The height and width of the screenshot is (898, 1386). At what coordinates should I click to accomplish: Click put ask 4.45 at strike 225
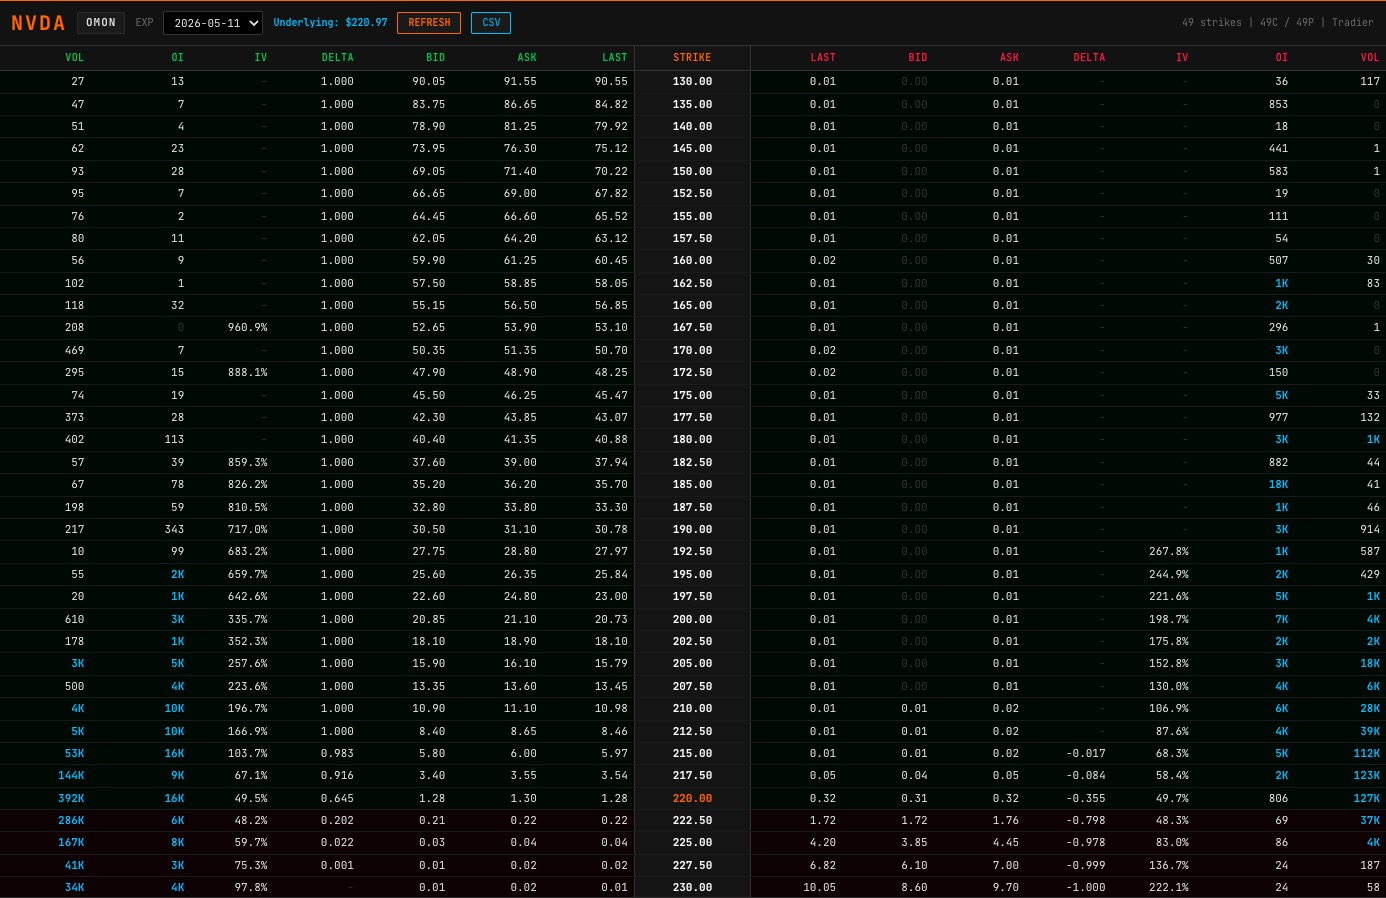tap(1006, 842)
